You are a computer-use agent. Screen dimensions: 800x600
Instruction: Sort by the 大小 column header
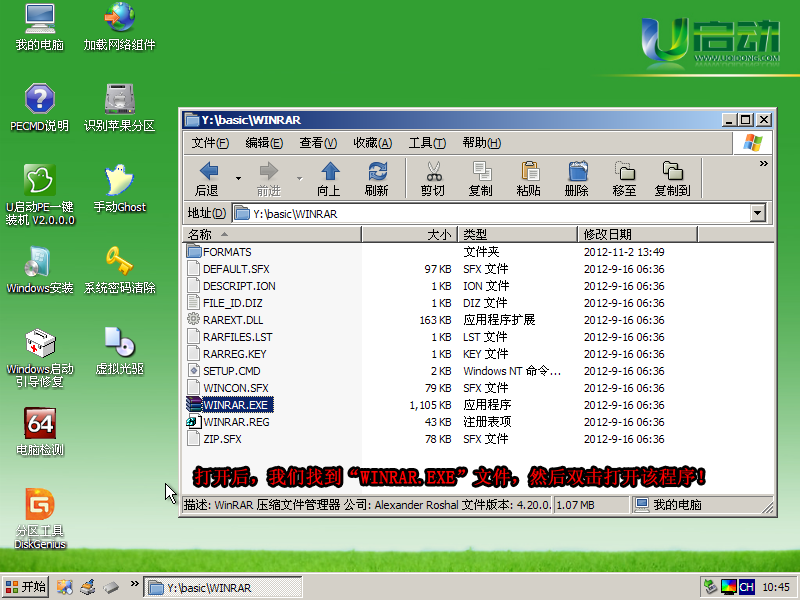tap(410, 235)
